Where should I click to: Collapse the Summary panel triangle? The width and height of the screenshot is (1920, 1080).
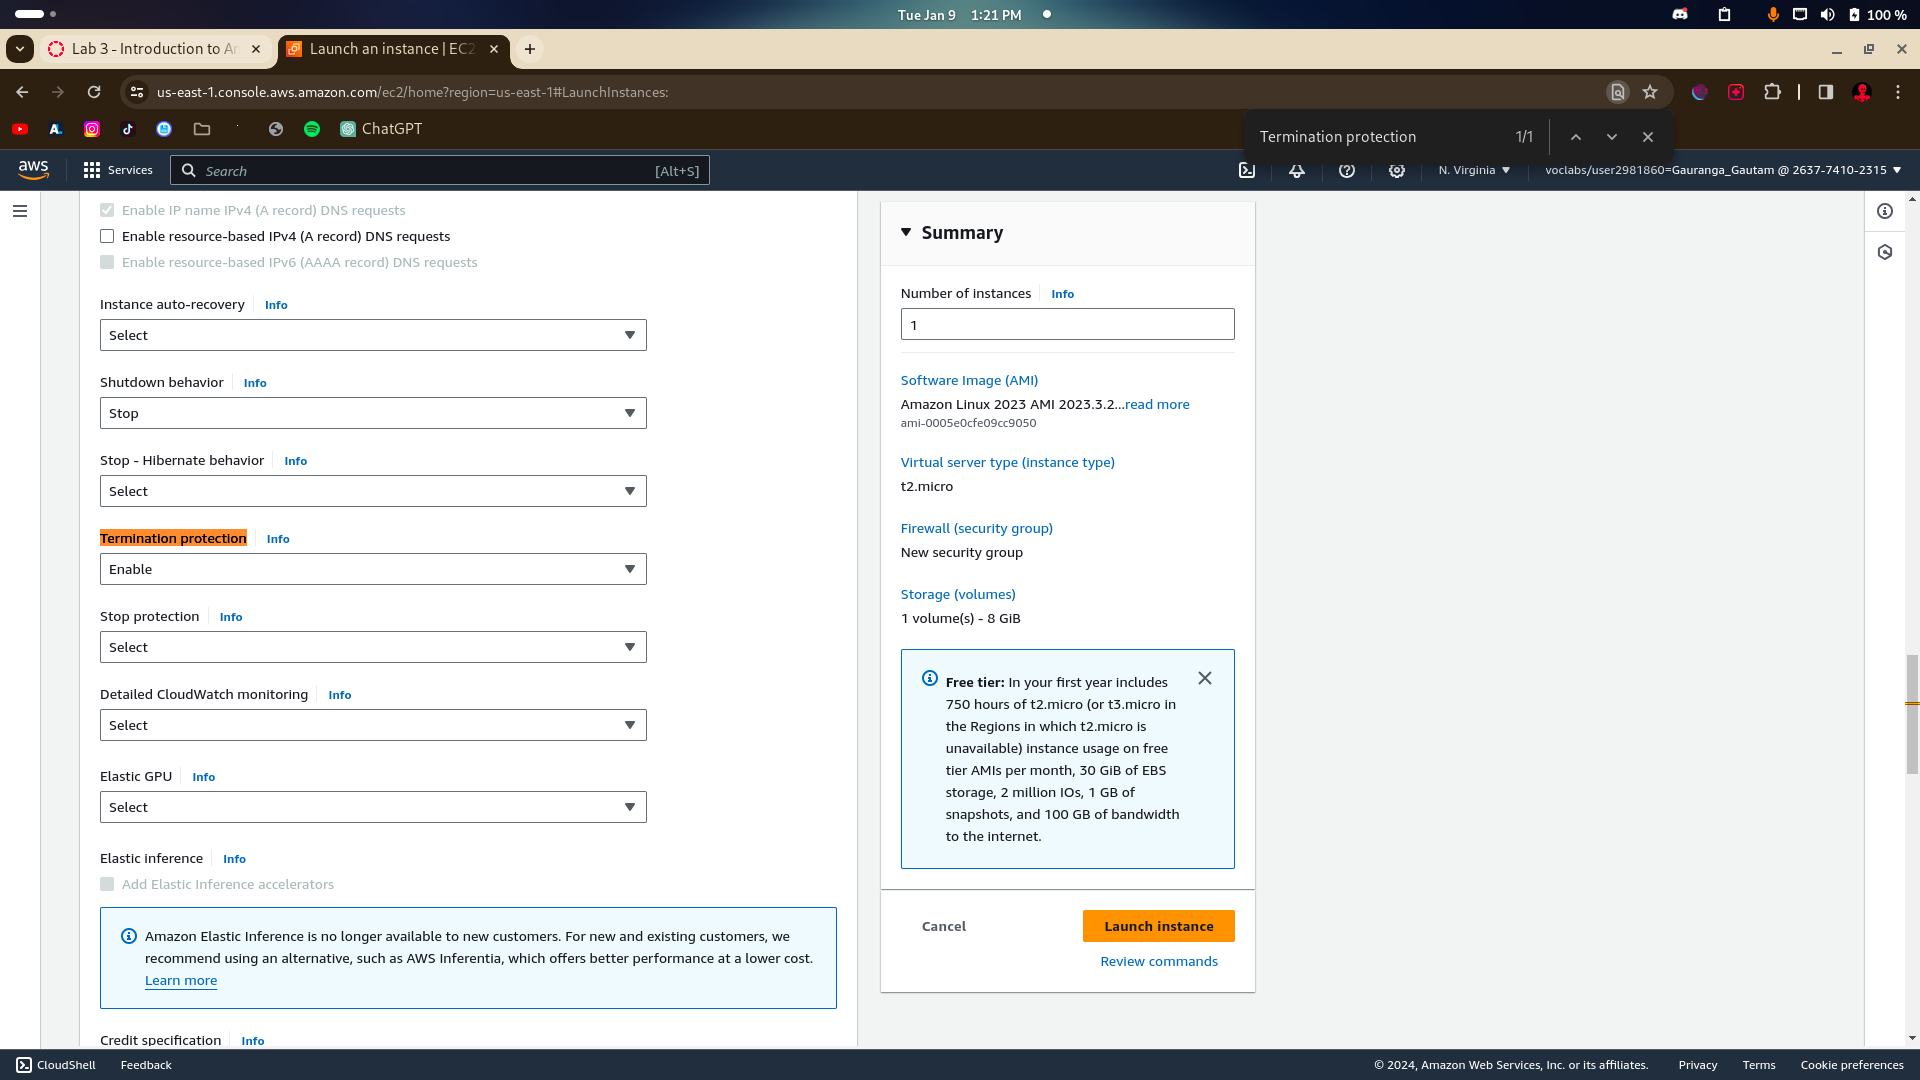coord(906,233)
